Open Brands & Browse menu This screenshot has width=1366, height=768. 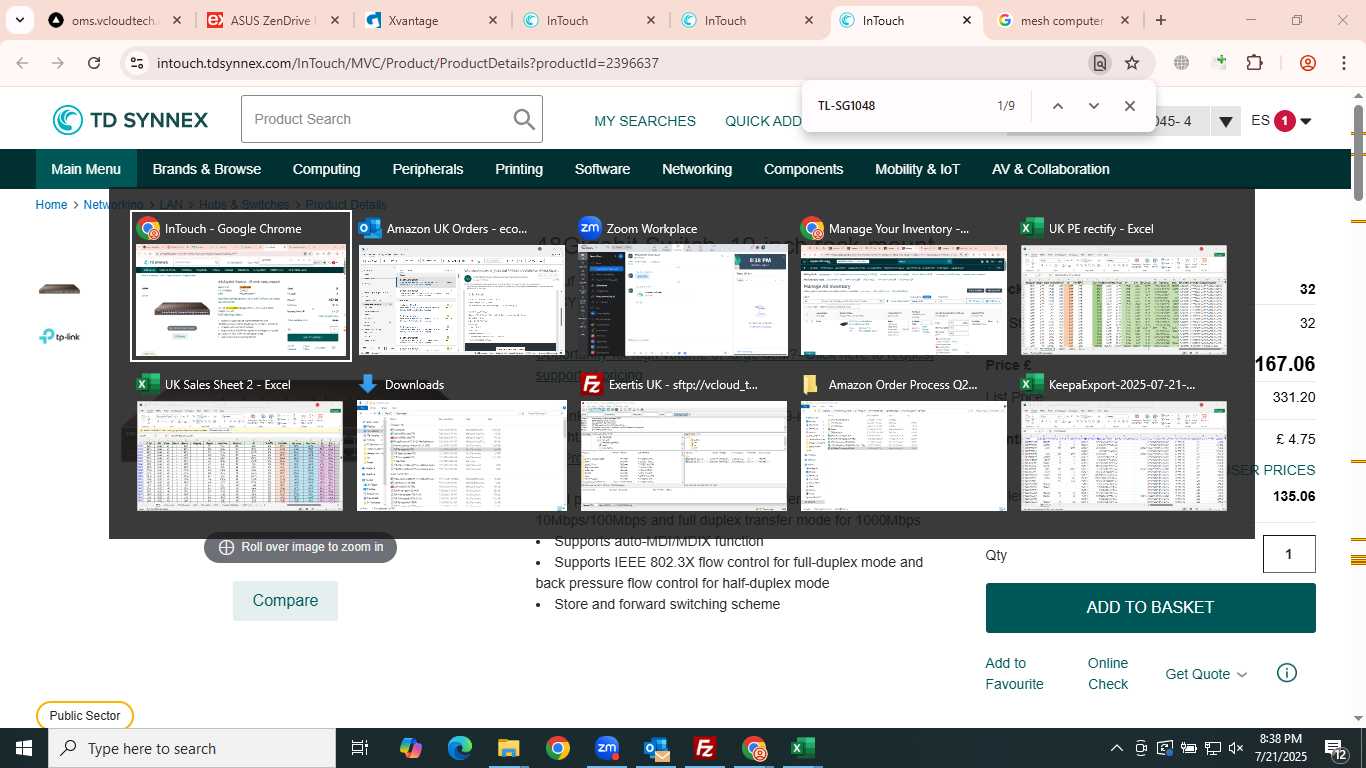(207, 169)
